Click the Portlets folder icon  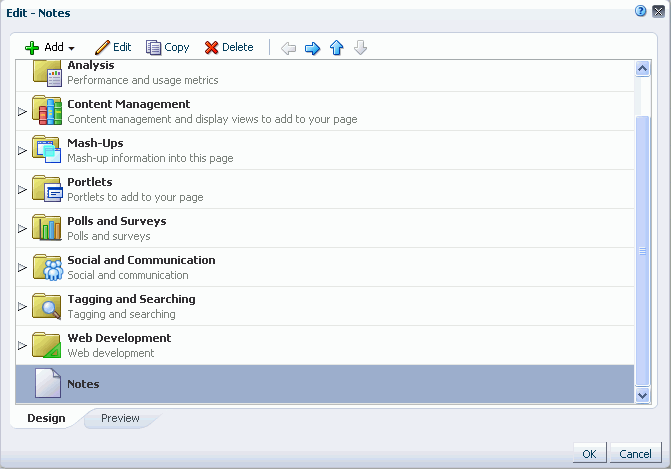click(47, 188)
